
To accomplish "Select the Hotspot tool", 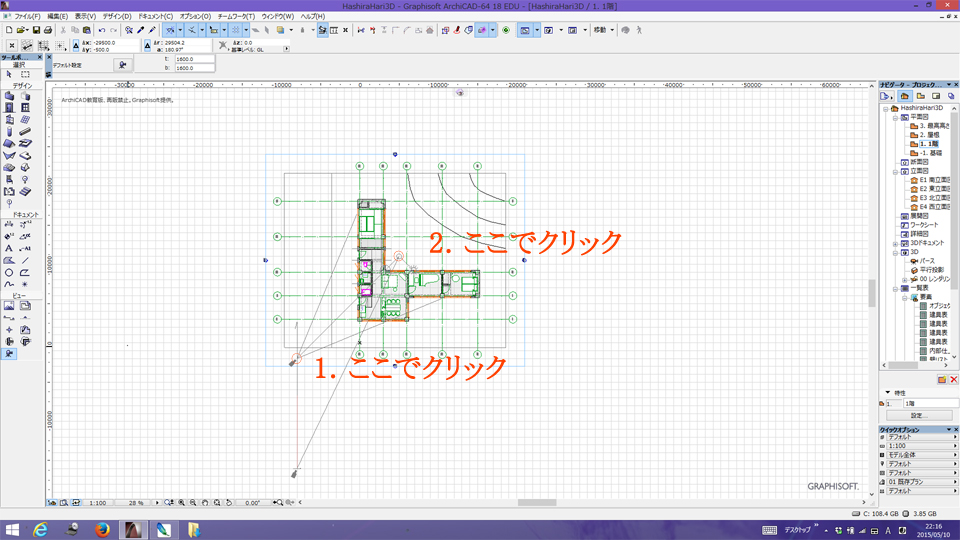I will [25, 285].
